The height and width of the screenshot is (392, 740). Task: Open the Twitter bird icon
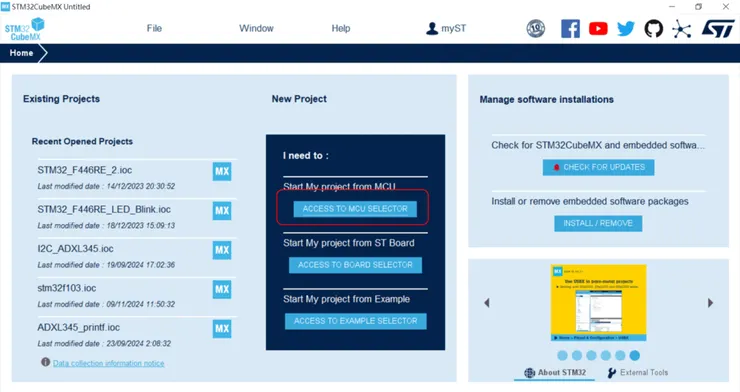coord(626,29)
